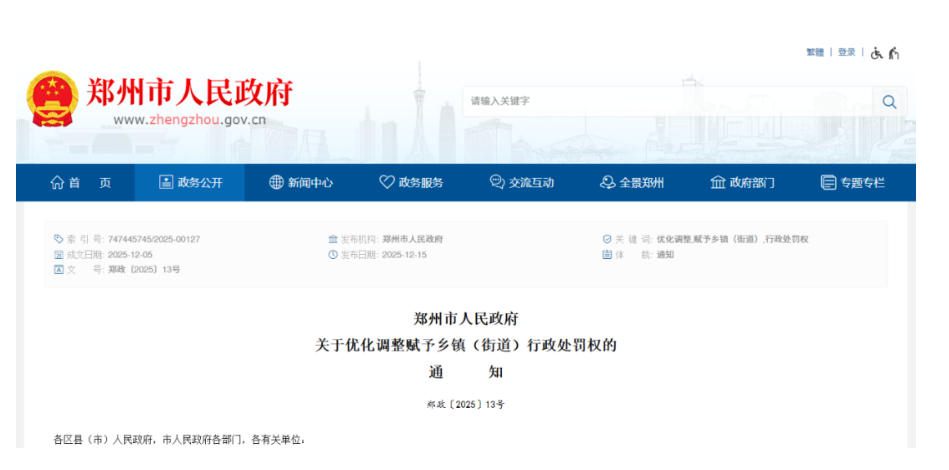Focus the 请输入关键字 search field
Viewport: 949px width, 470px height.
(x=668, y=102)
